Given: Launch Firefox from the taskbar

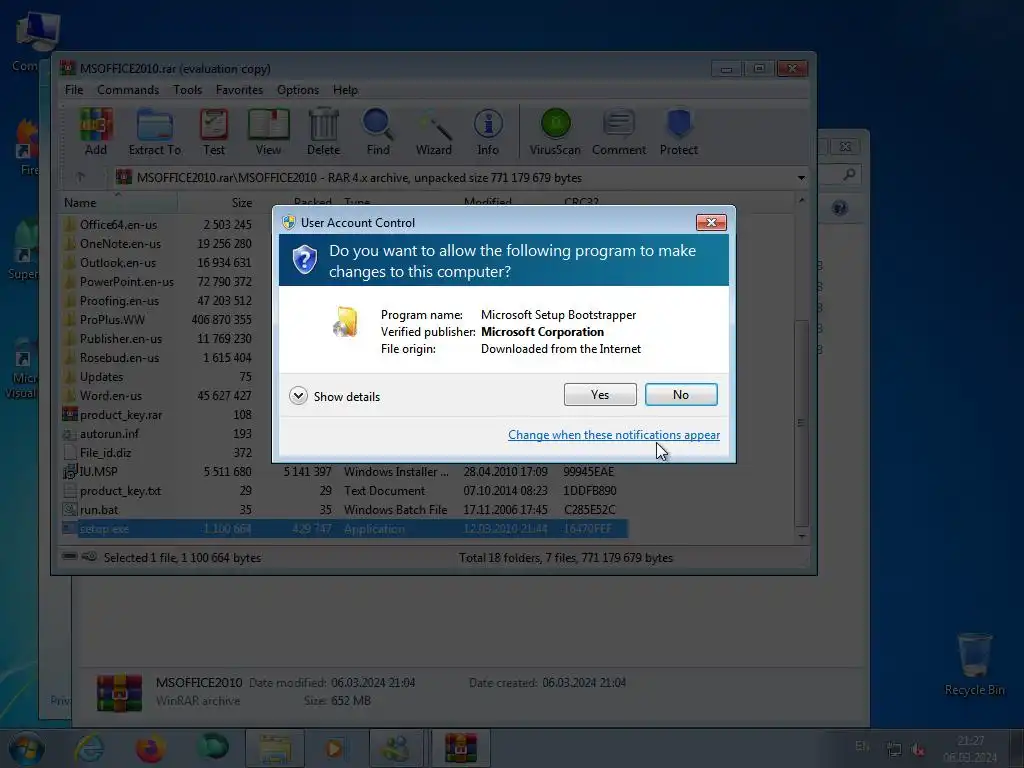Looking at the screenshot, I should [x=150, y=748].
